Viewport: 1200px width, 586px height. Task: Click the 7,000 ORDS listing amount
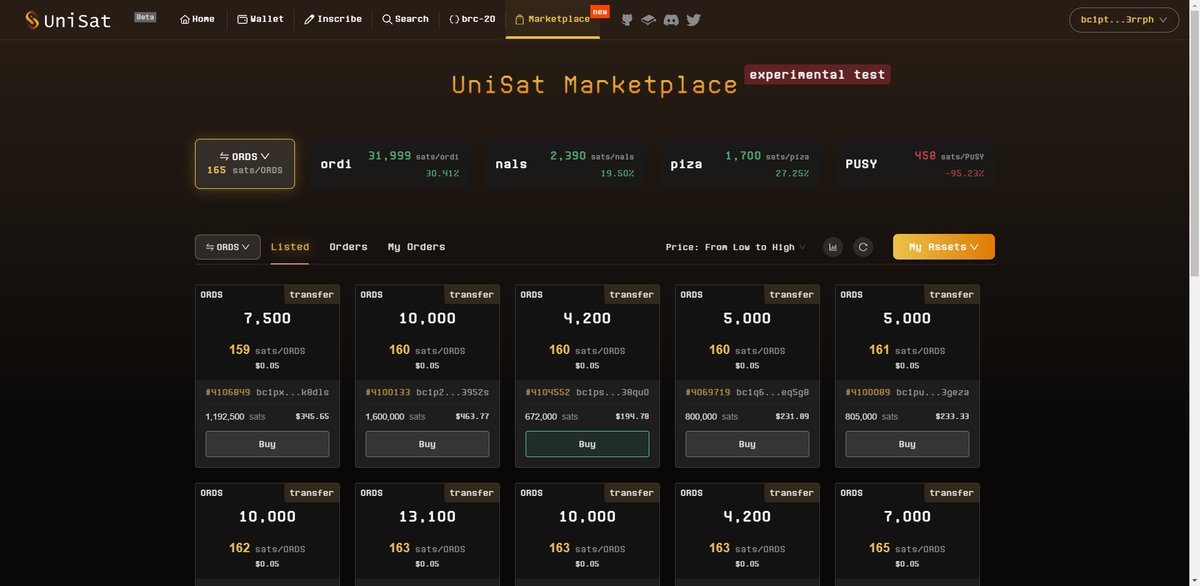(907, 517)
